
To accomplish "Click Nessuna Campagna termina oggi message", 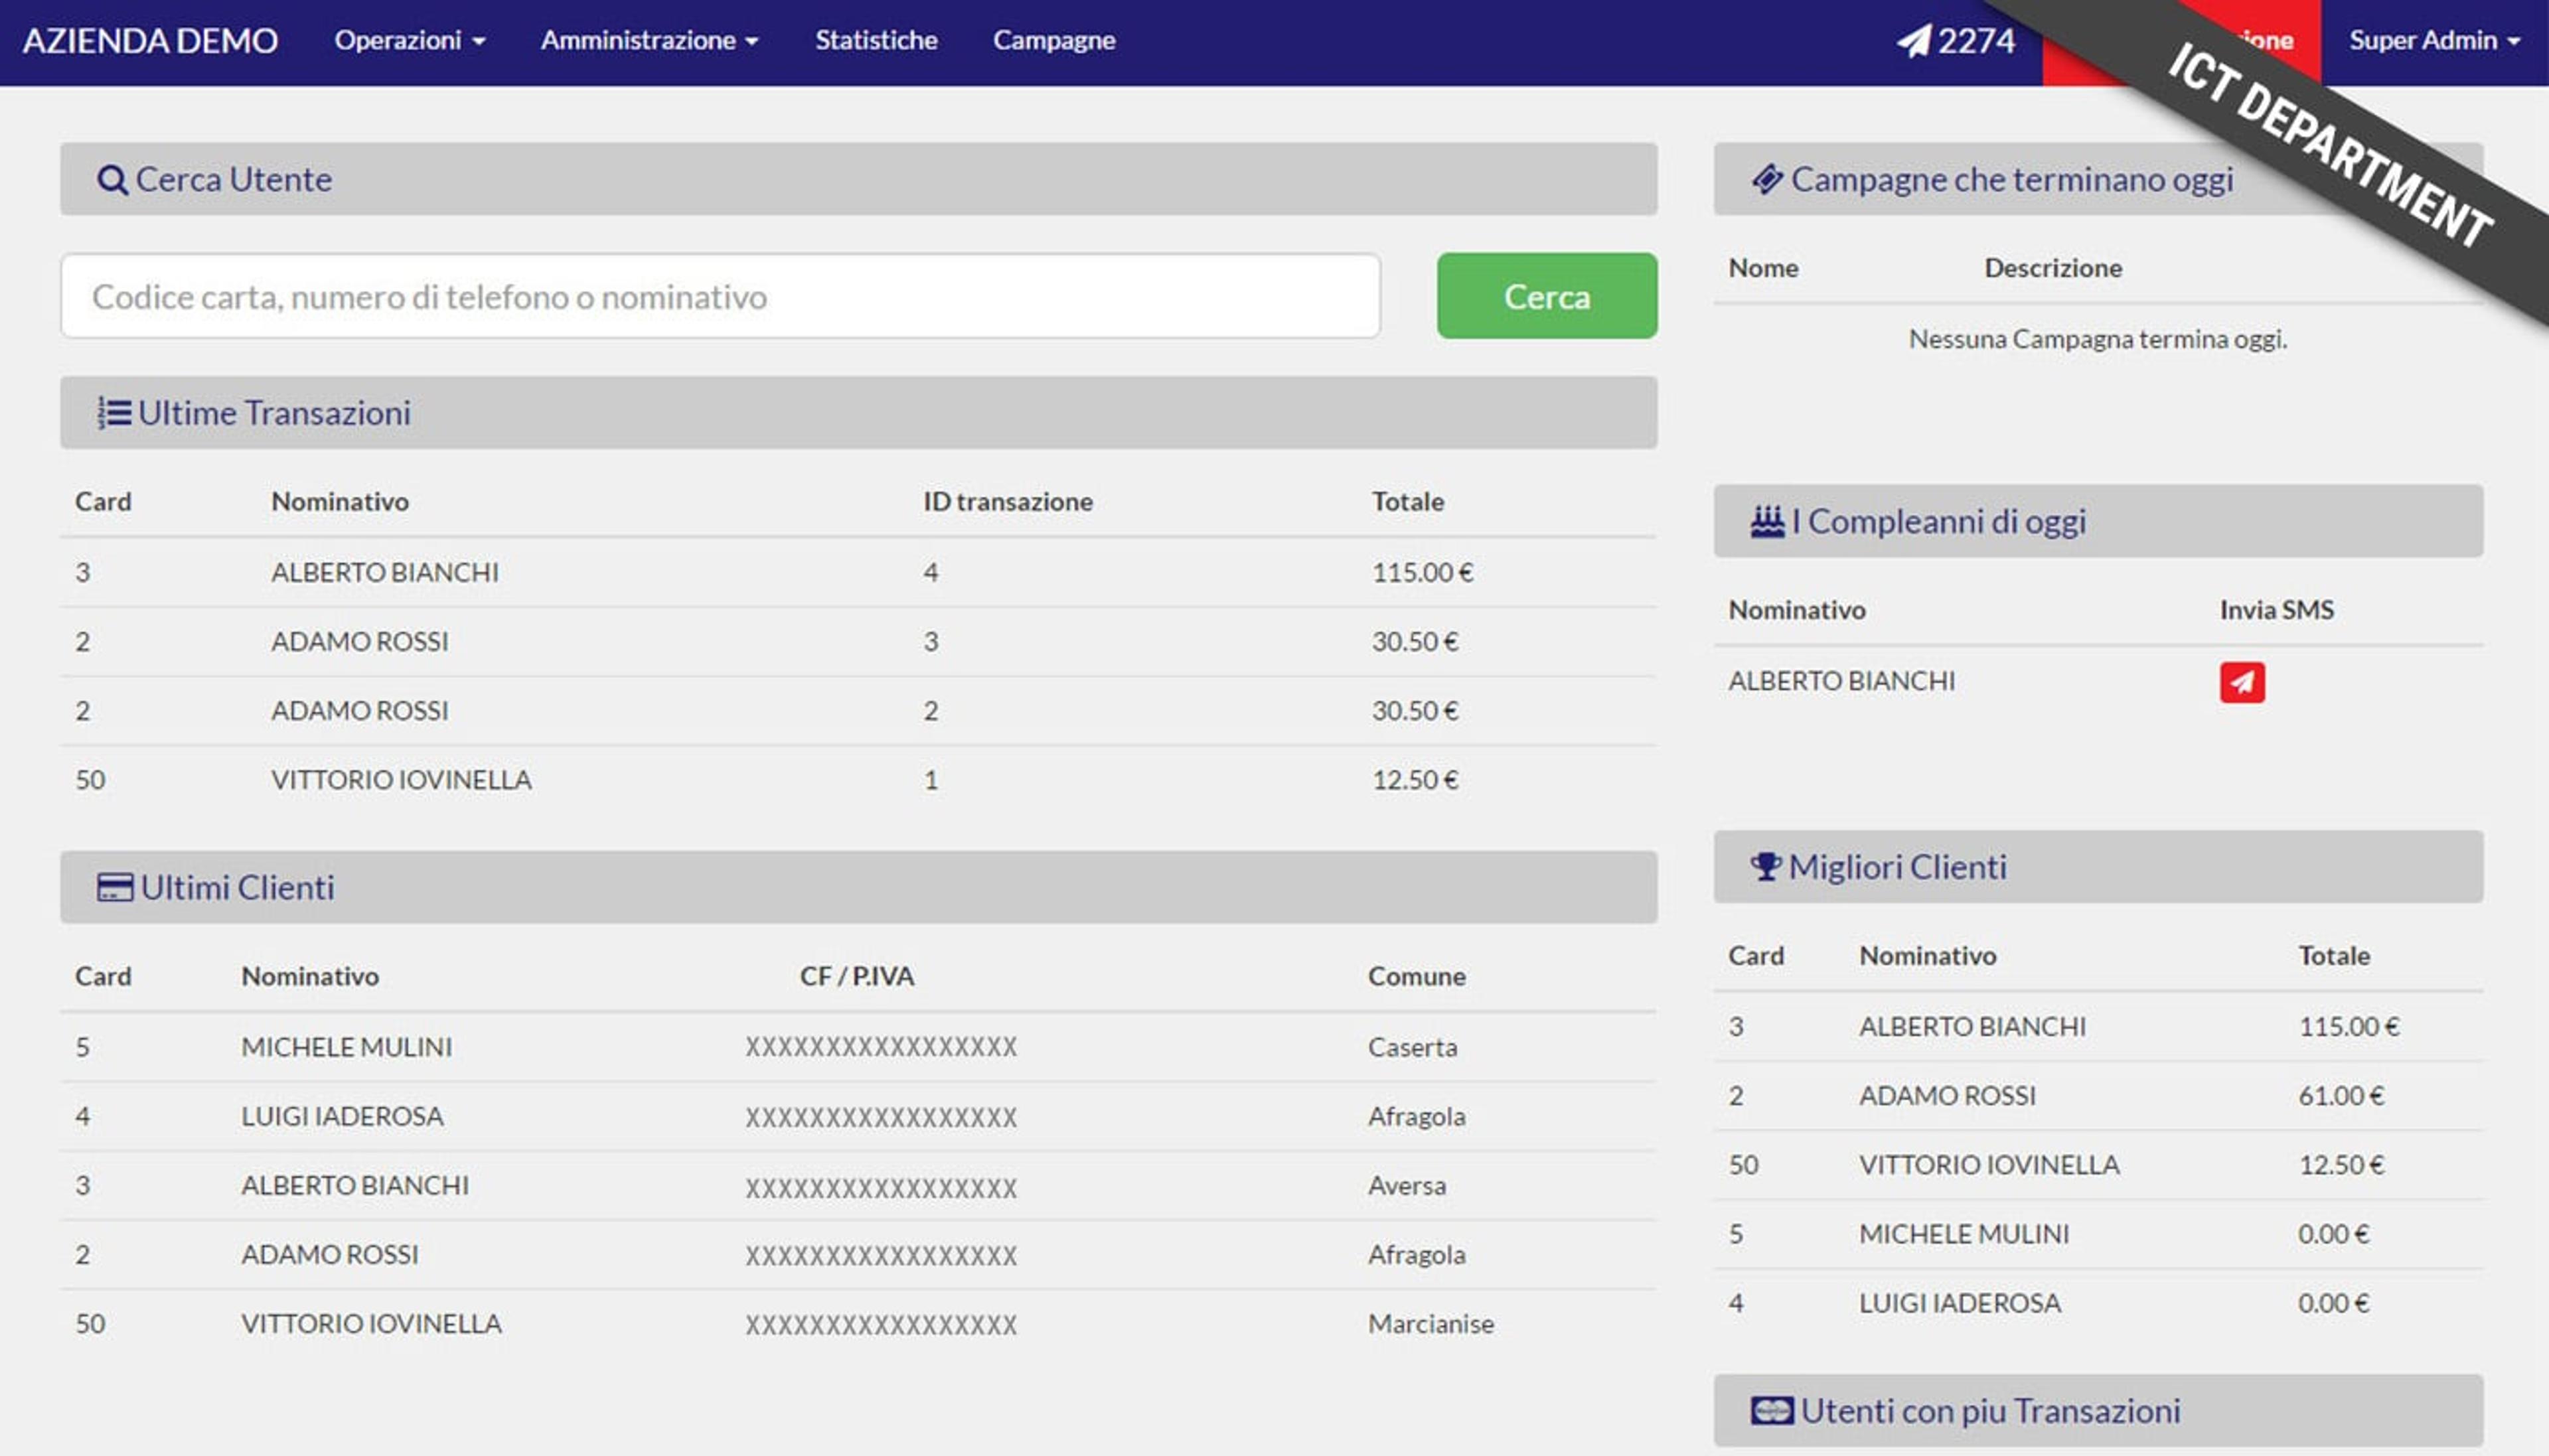I will pyautogui.click(x=2098, y=339).
